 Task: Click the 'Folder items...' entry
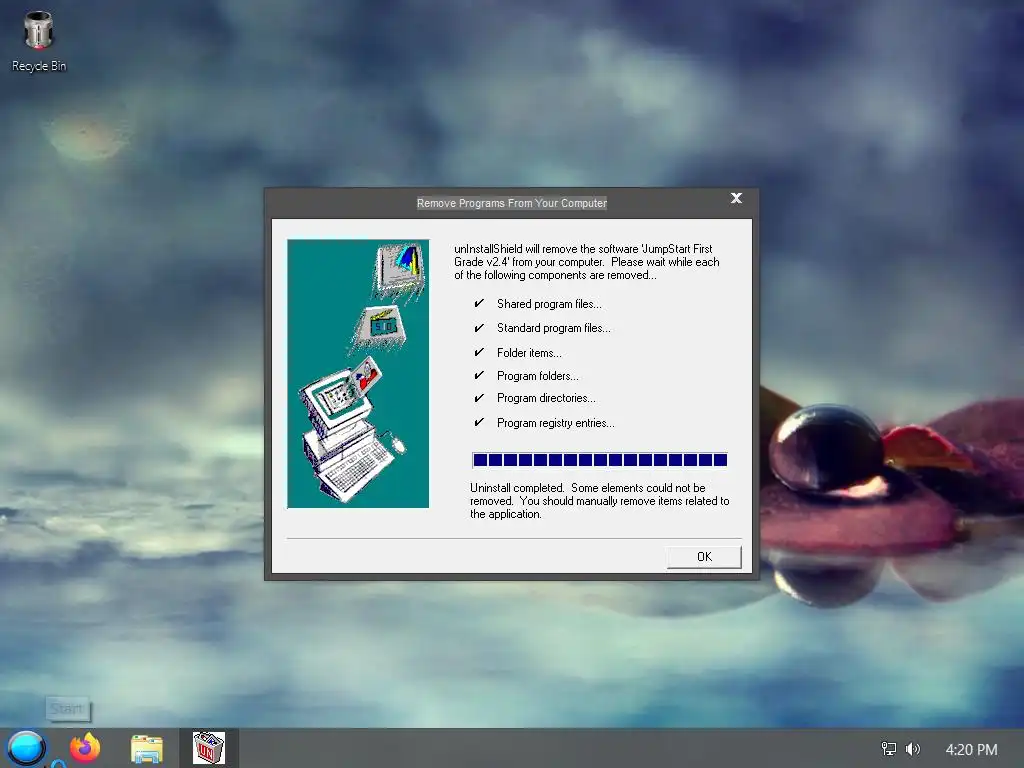(529, 353)
